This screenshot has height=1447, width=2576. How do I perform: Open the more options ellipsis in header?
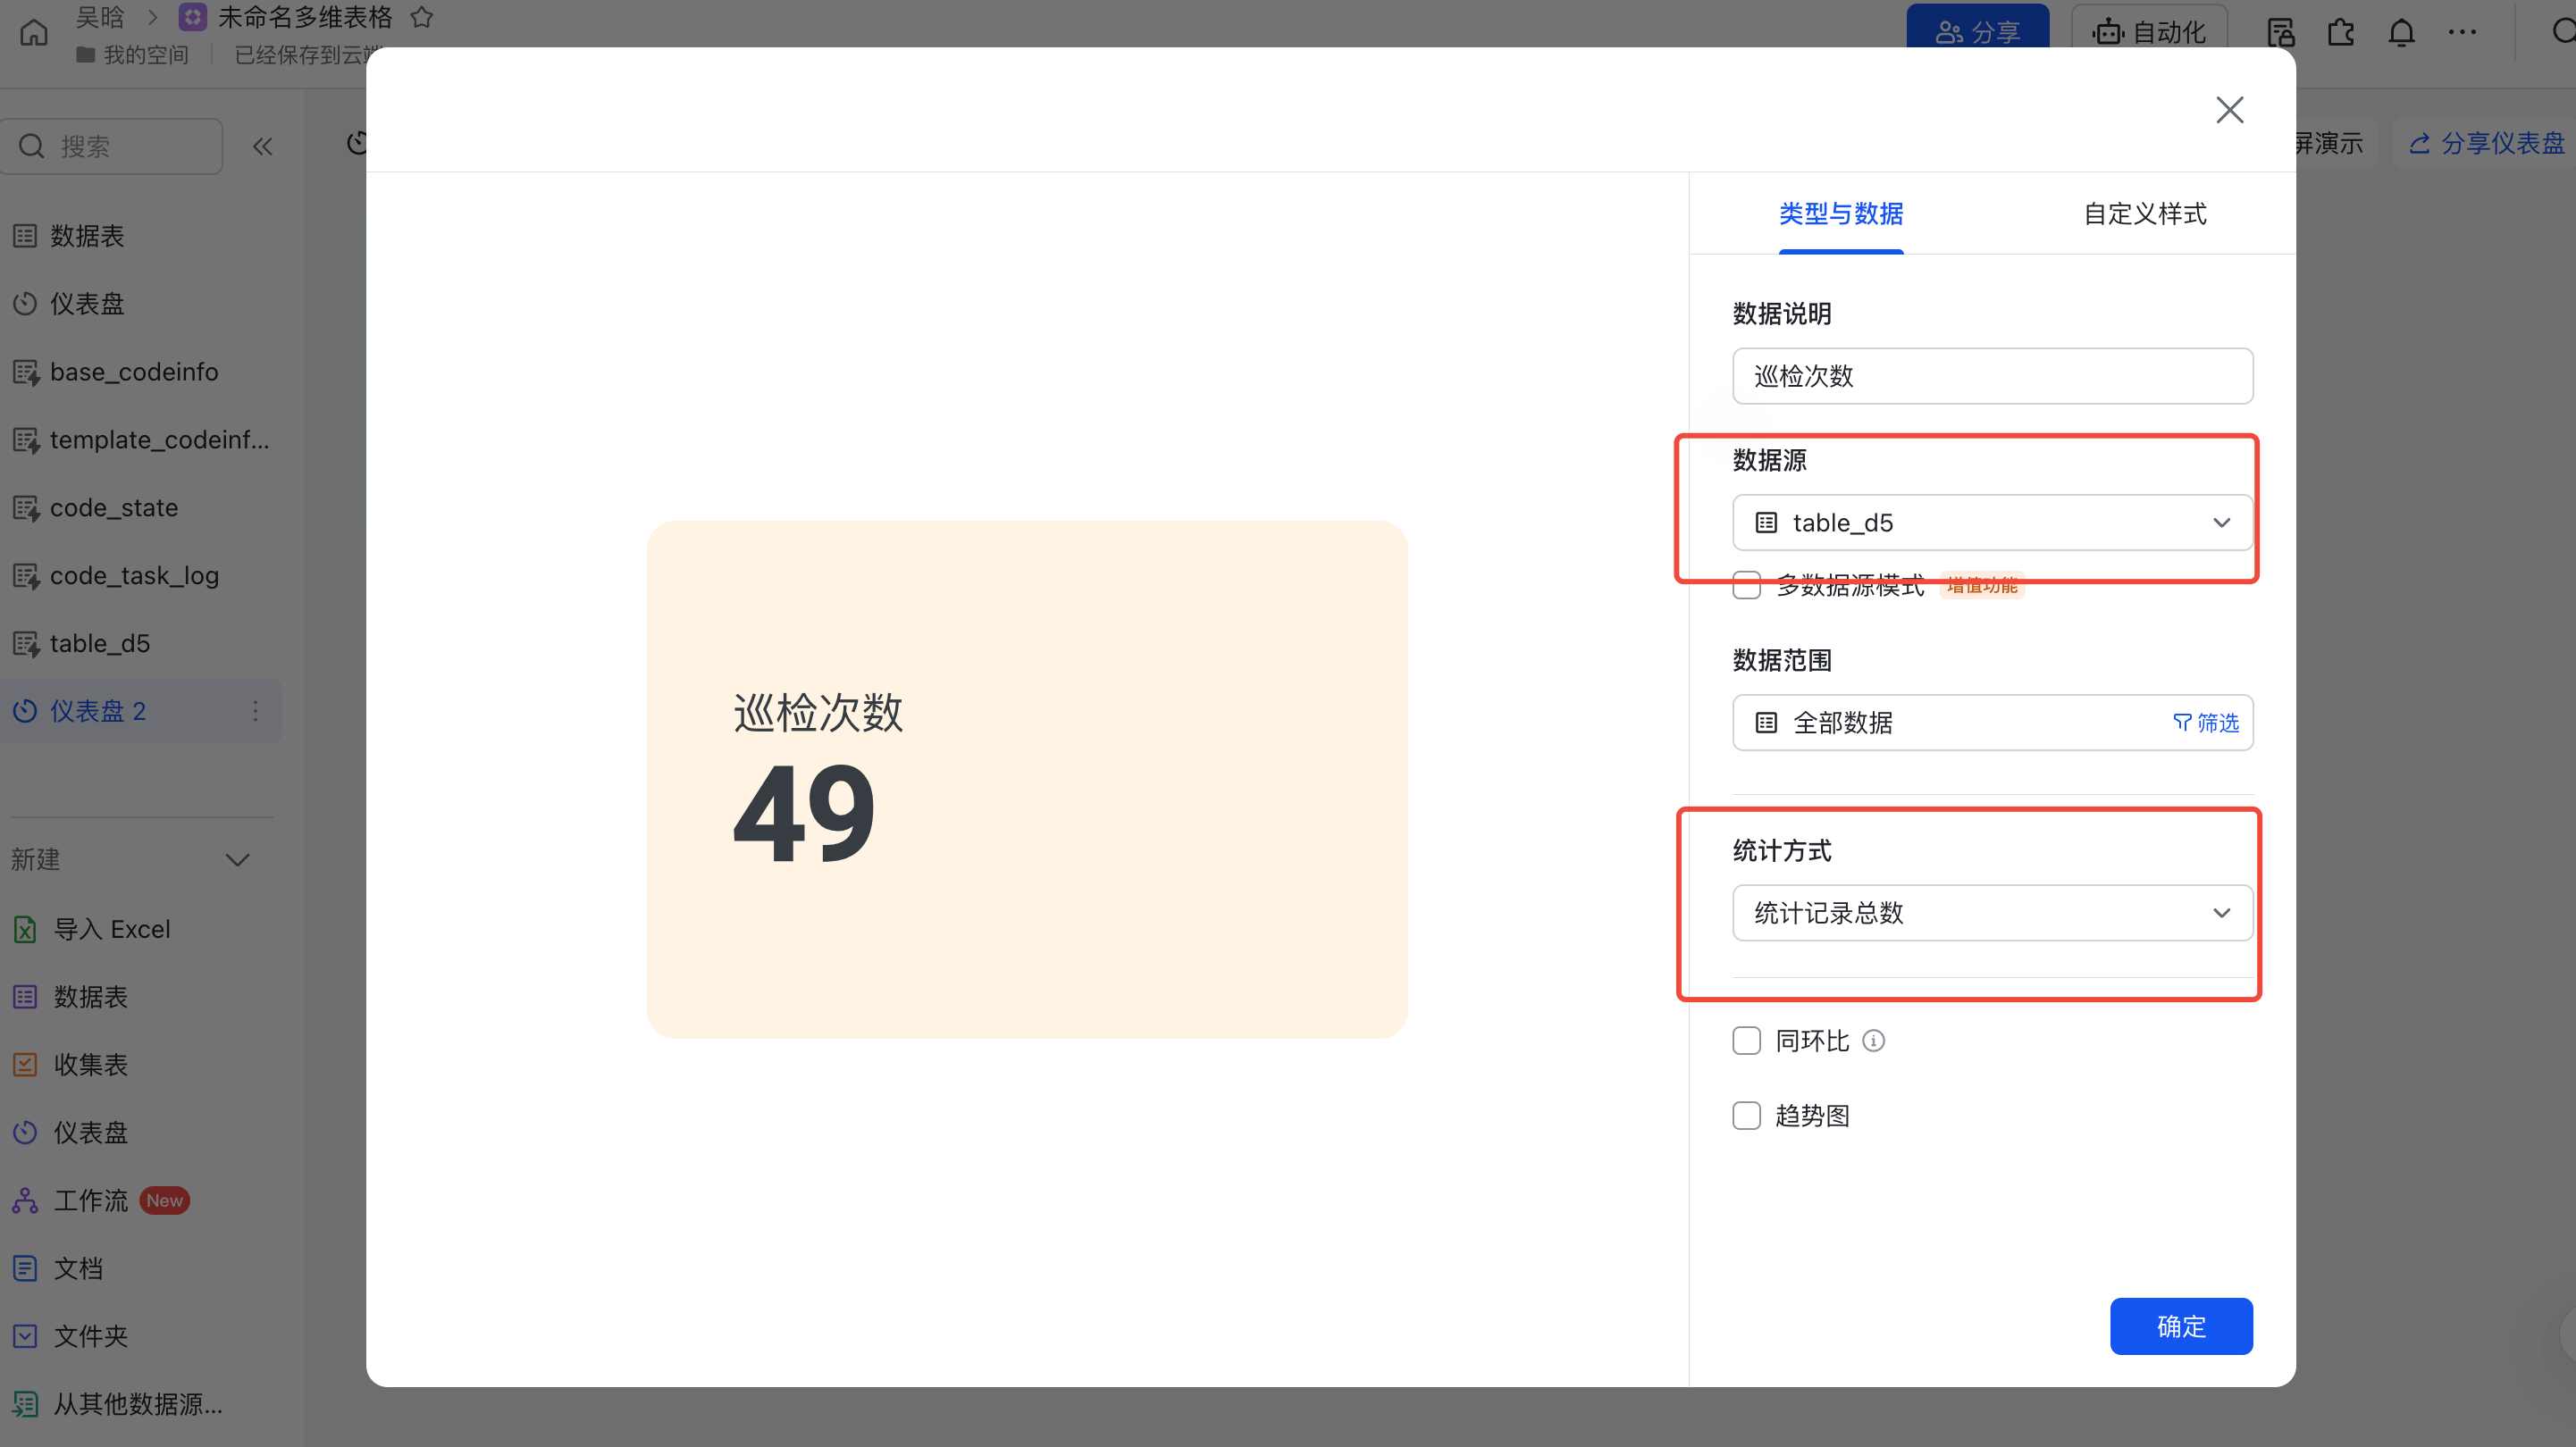[x=2462, y=33]
